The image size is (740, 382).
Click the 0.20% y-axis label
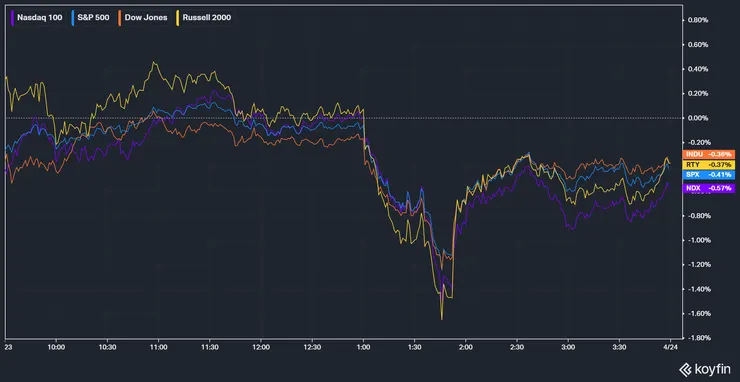point(698,93)
